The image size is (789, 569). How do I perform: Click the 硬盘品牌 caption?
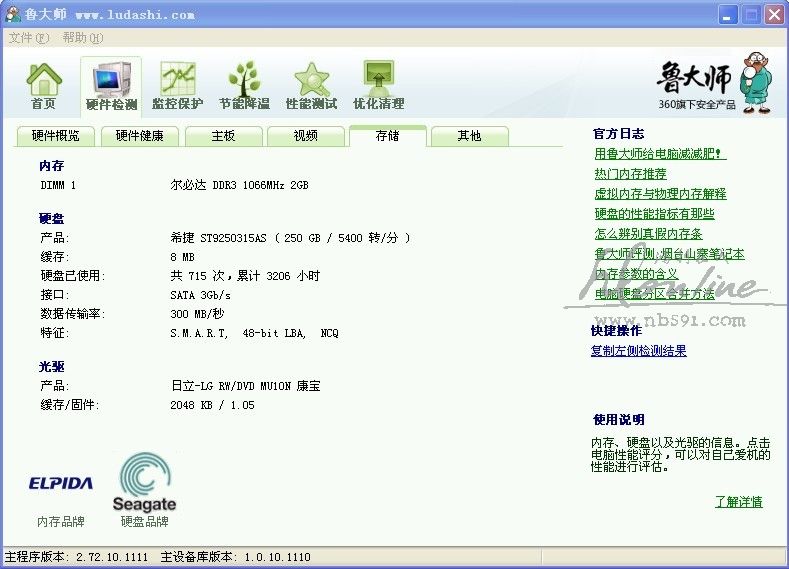coord(144,522)
